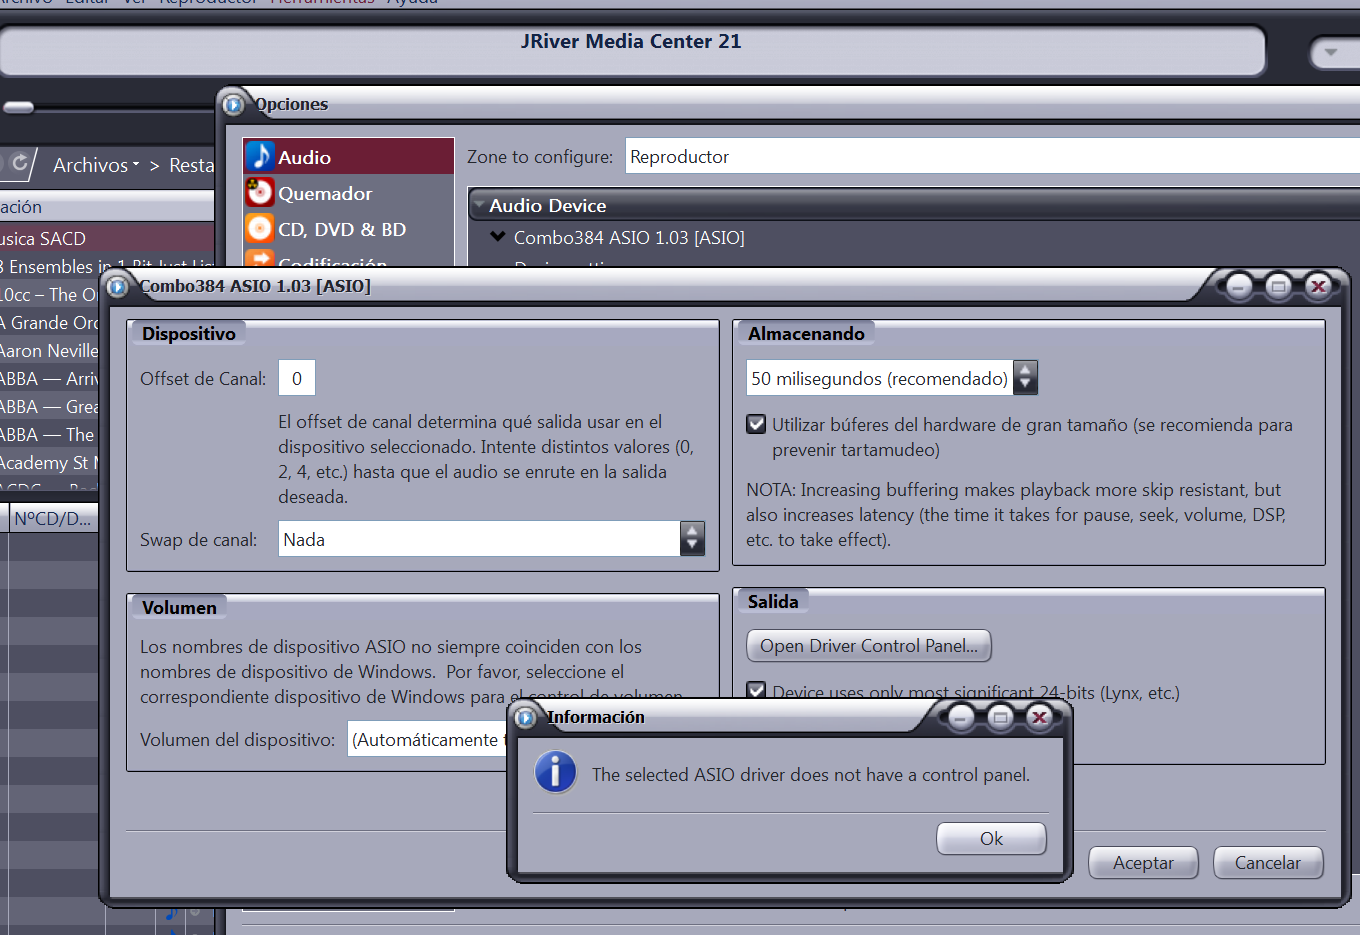The width and height of the screenshot is (1360, 935).
Task: Select the 'ABBA — Grea' row
Action: click(x=50, y=406)
